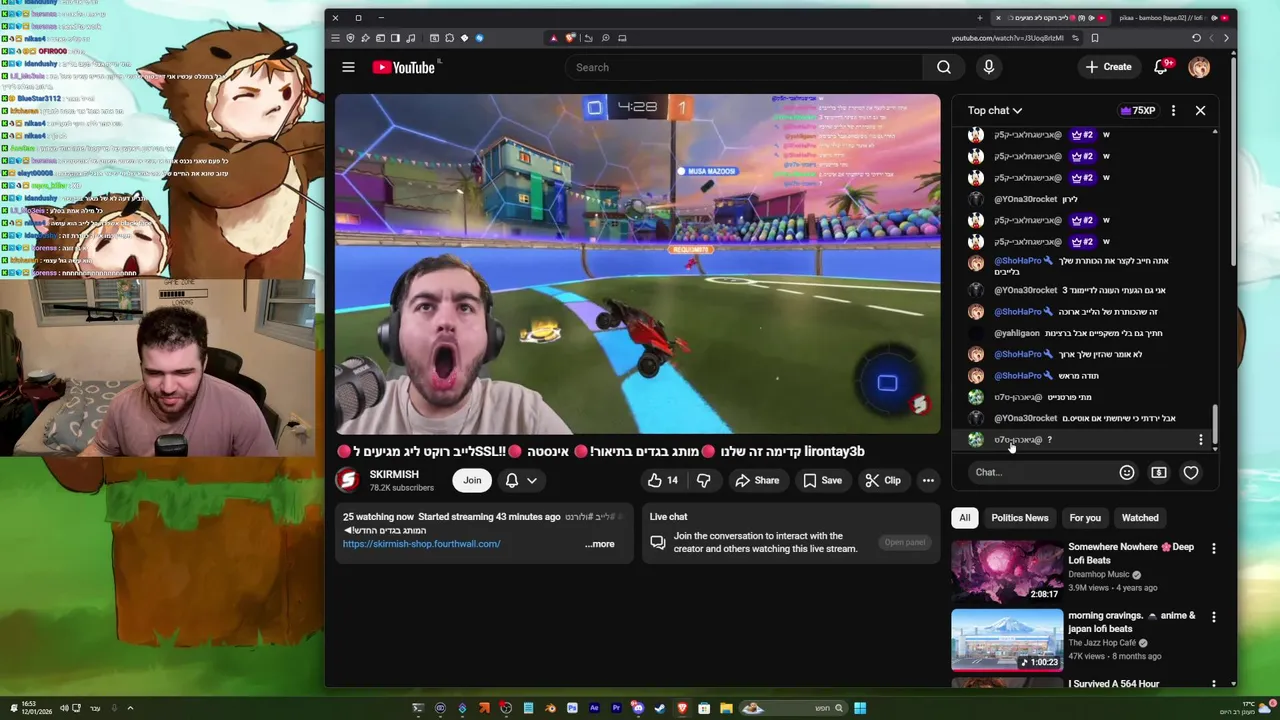Open Somewhere Nowhere Deep Lofi thumbnail
Screen dimensions: 1280x720
pos(1007,571)
